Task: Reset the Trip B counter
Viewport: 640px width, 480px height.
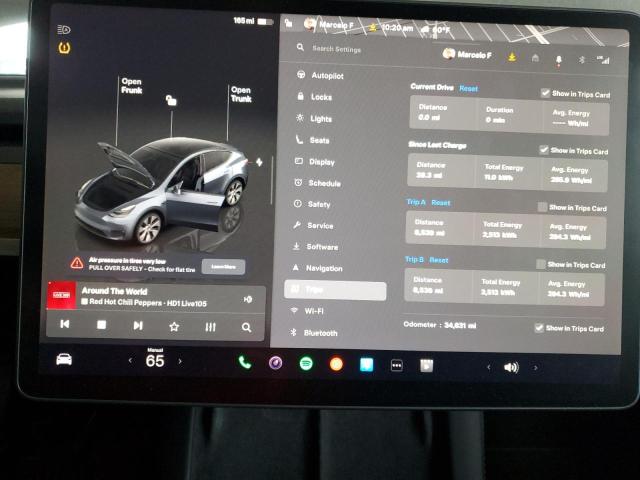Action: (438, 260)
